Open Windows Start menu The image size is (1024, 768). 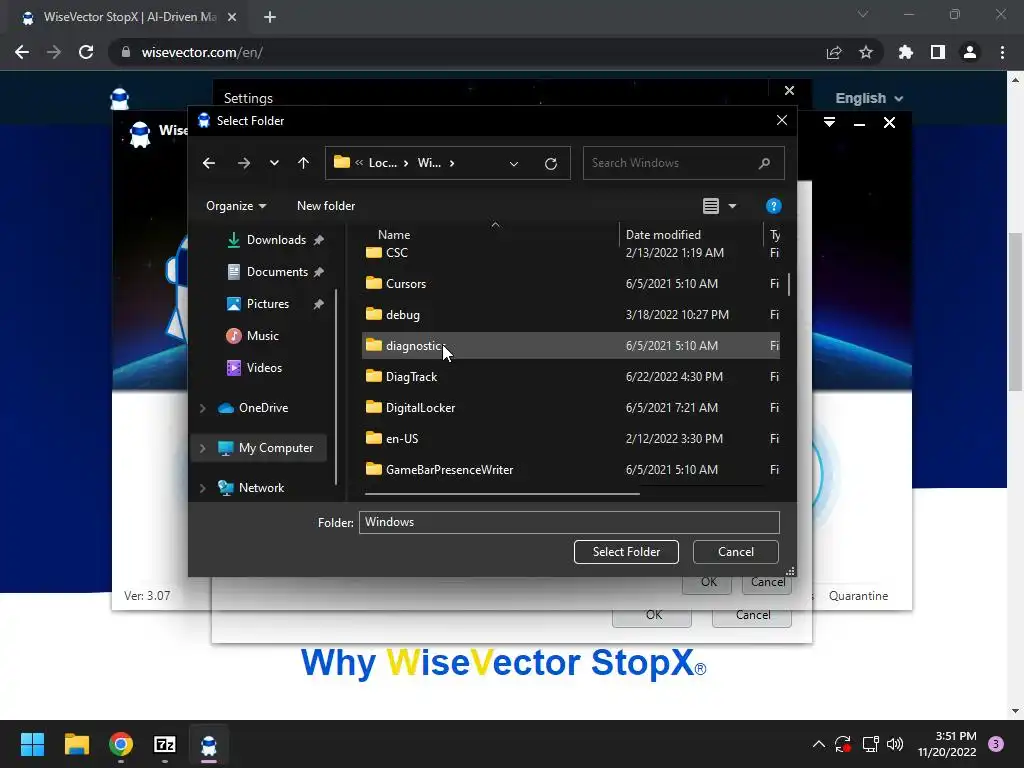[x=32, y=744]
